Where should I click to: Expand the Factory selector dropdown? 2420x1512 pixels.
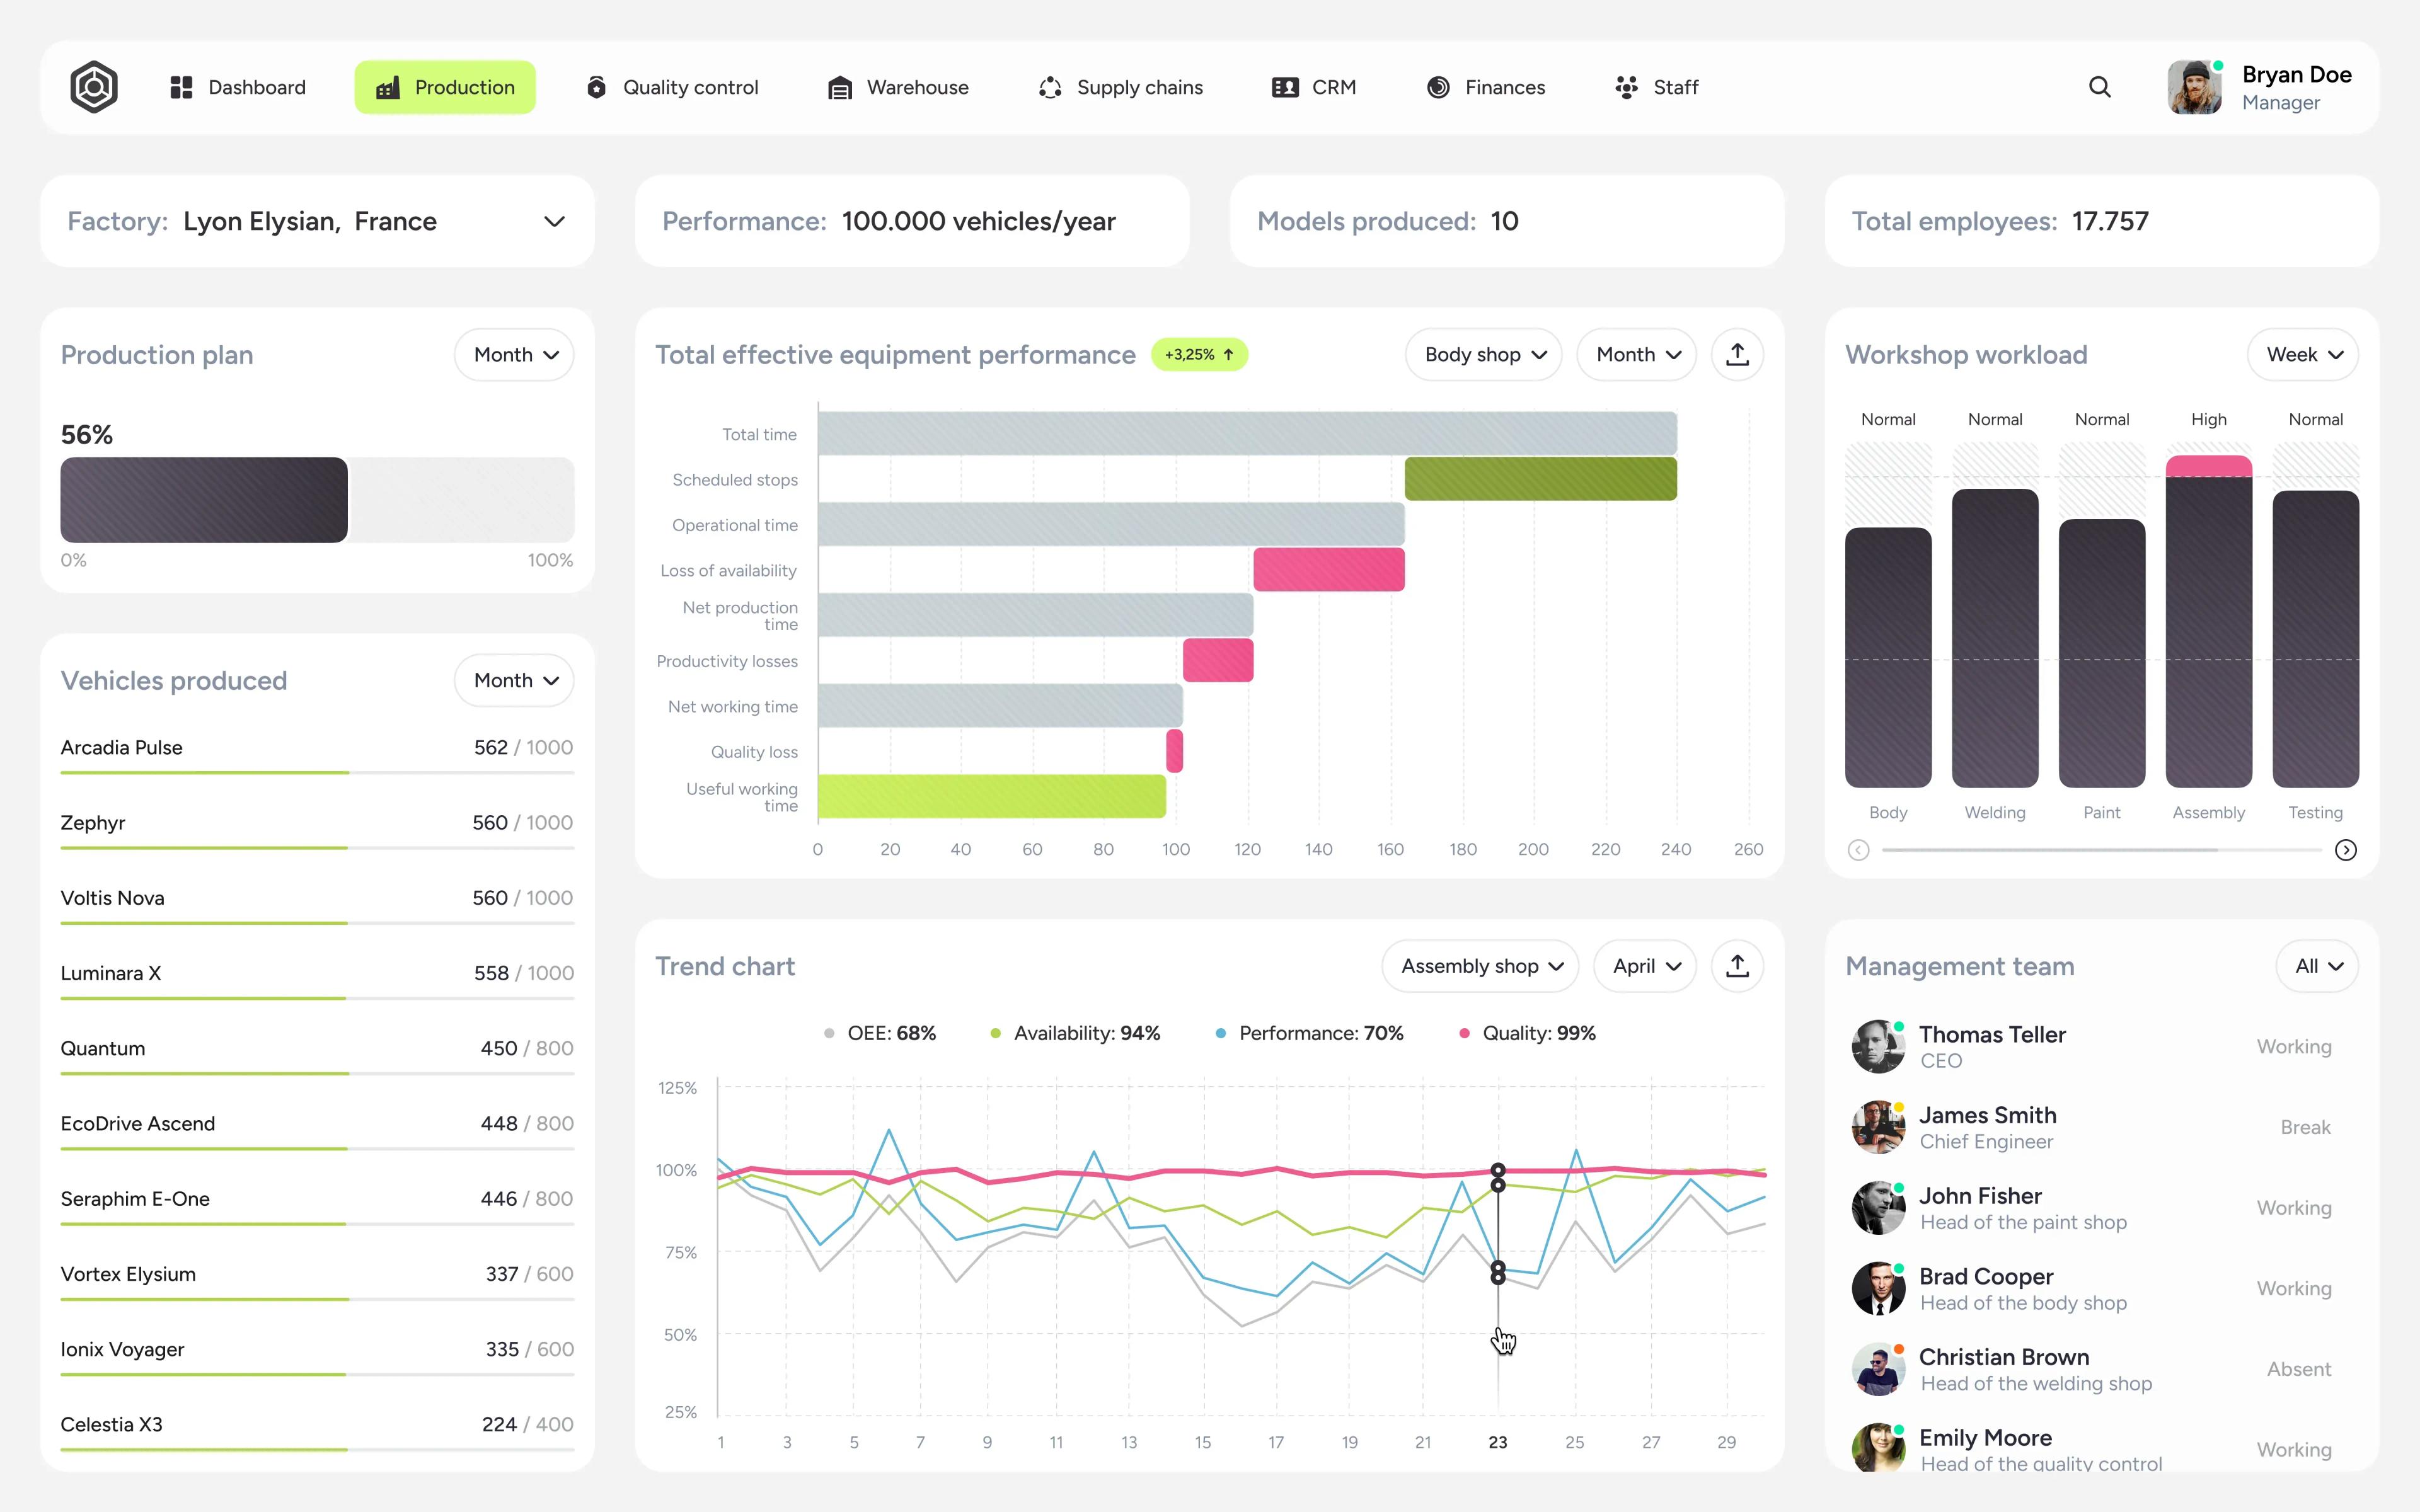click(554, 221)
